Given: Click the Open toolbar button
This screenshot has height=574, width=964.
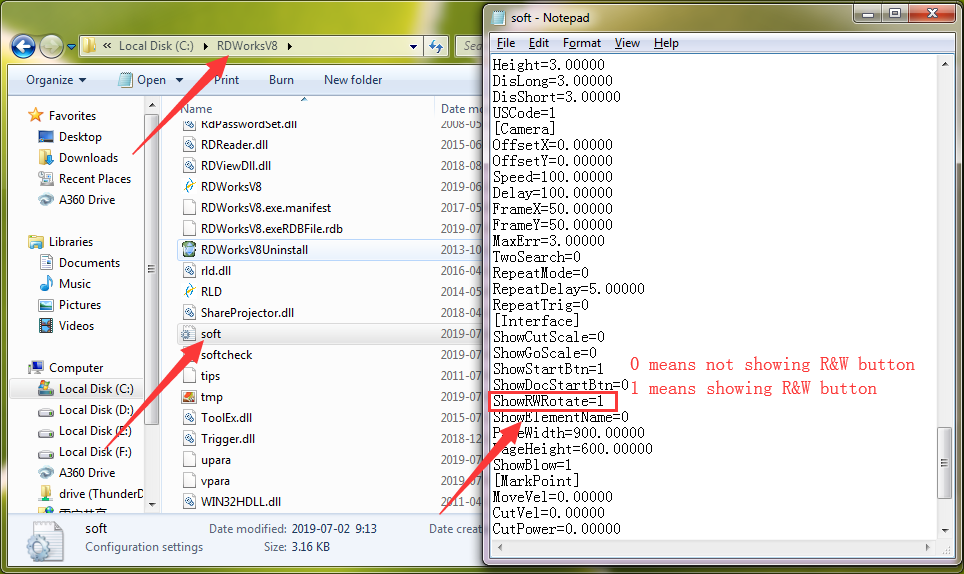Looking at the screenshot, I should tap(143, 80).
